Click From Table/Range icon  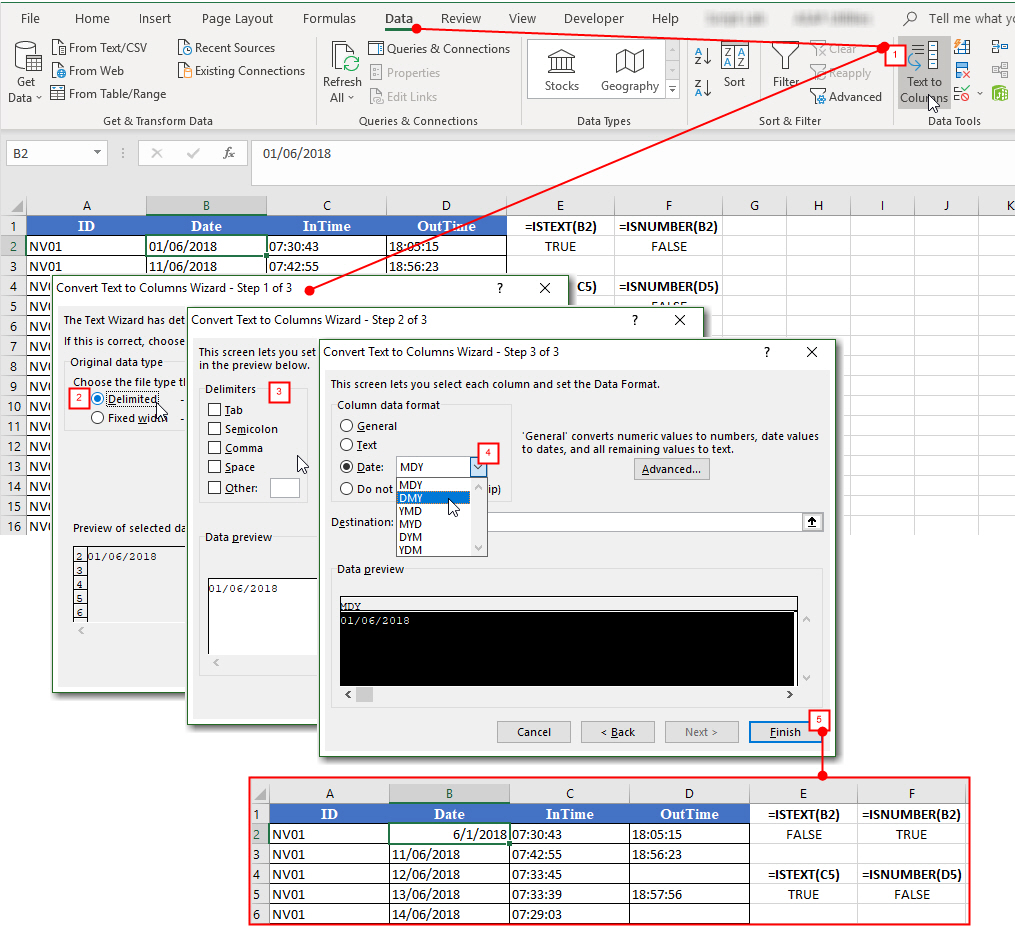click(x=58, y=94)
